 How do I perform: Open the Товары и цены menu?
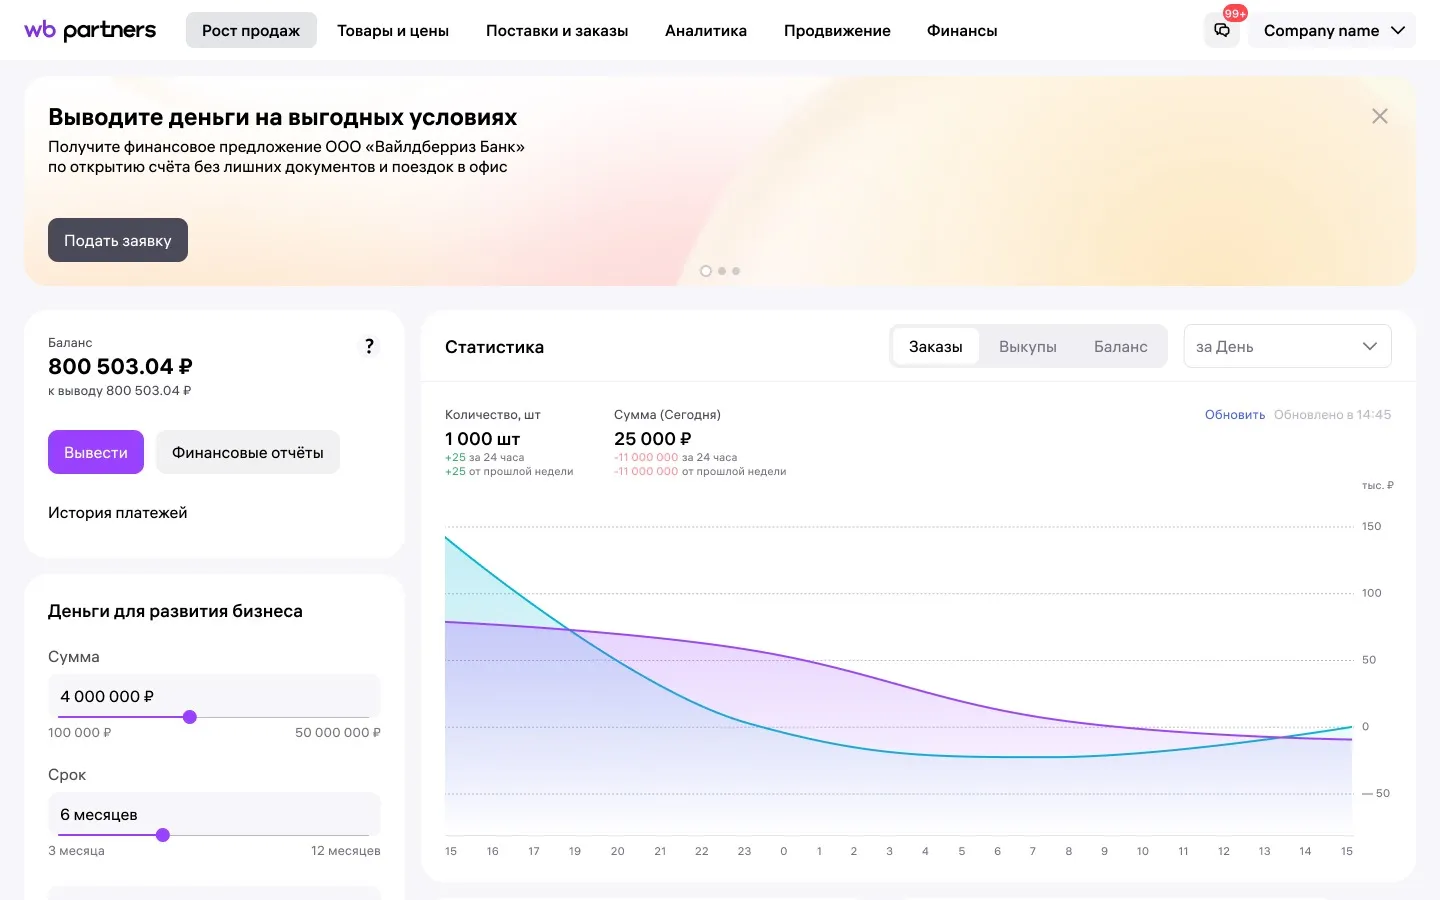393,31
